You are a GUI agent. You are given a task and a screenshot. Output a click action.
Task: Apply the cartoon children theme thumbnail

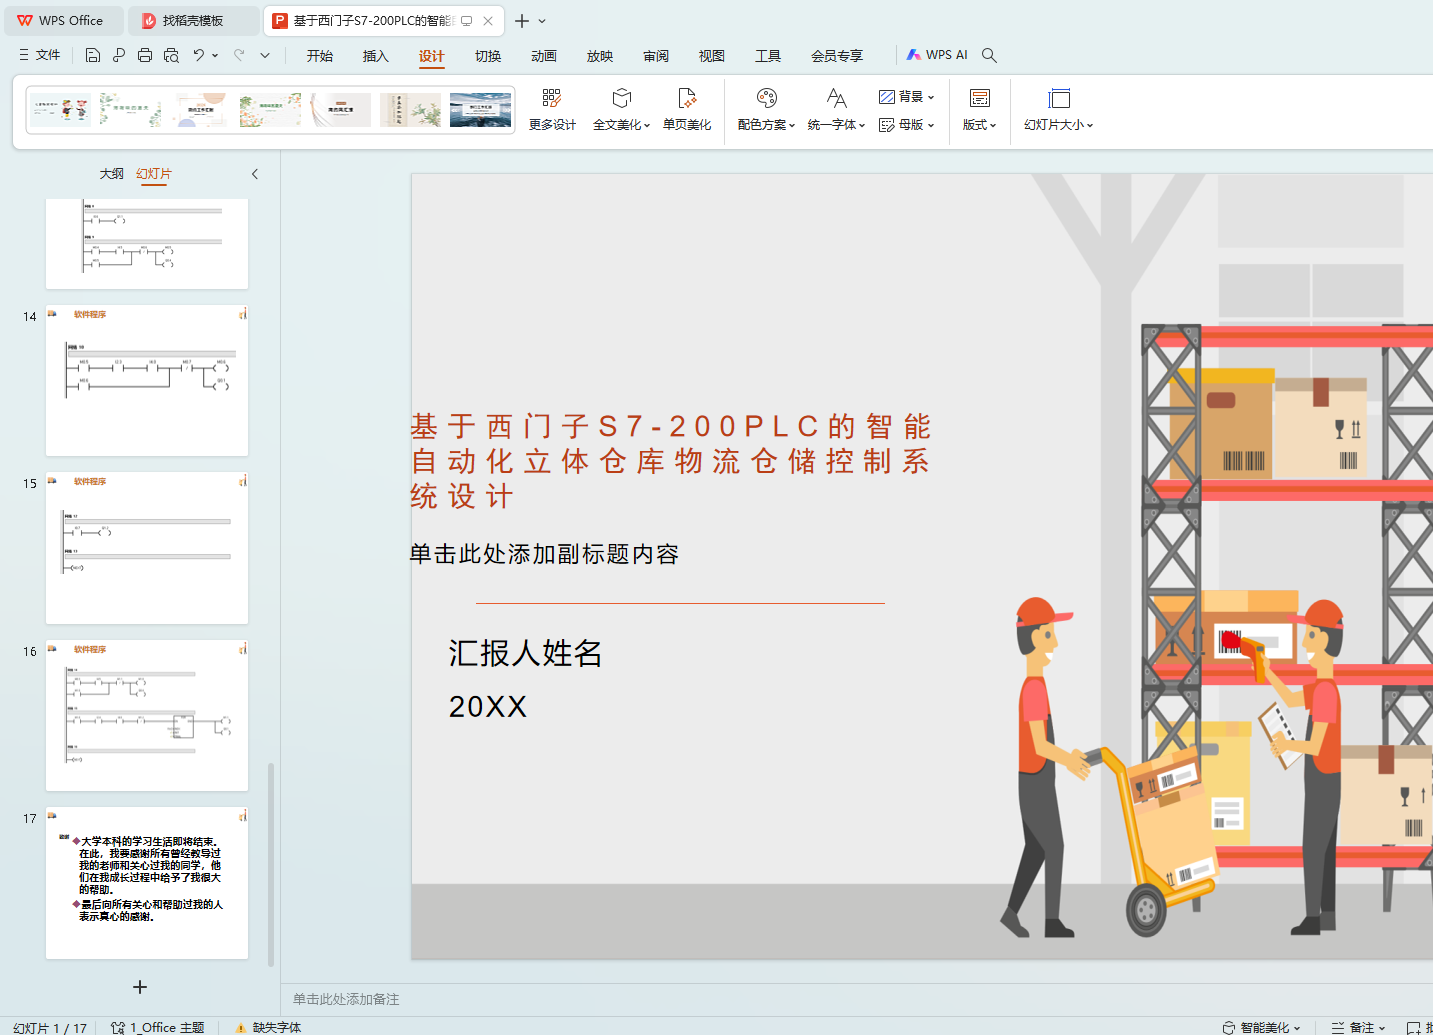61,110
